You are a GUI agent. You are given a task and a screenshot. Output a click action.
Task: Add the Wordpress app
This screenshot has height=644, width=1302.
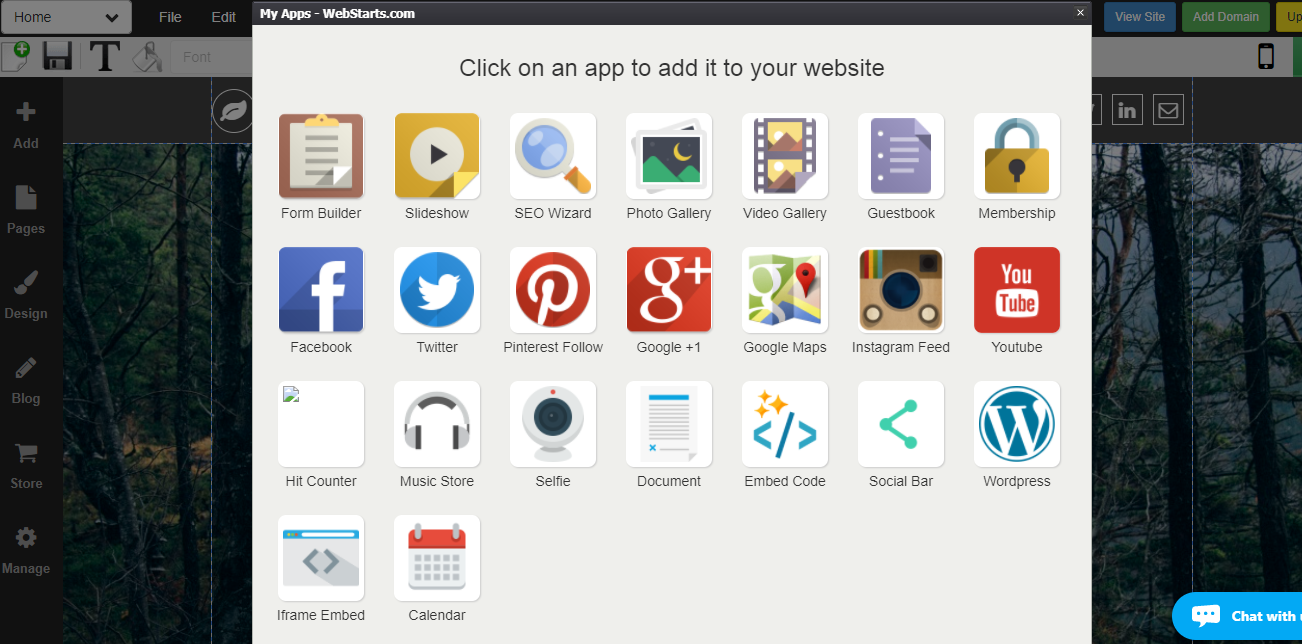click(x=1017, y=424)
